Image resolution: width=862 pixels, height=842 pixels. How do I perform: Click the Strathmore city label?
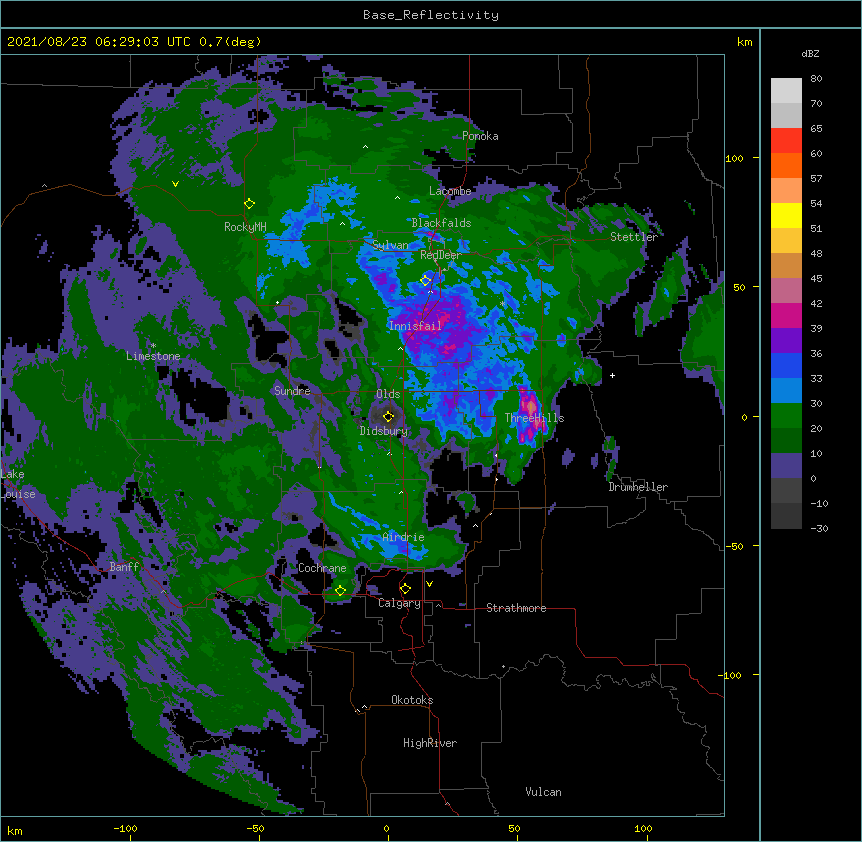516,608
